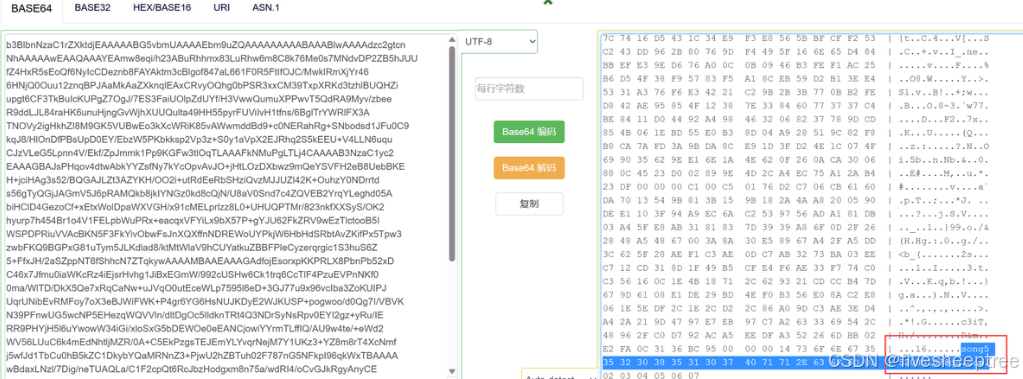Click the 复制 copy button

(x=529, y=204)
